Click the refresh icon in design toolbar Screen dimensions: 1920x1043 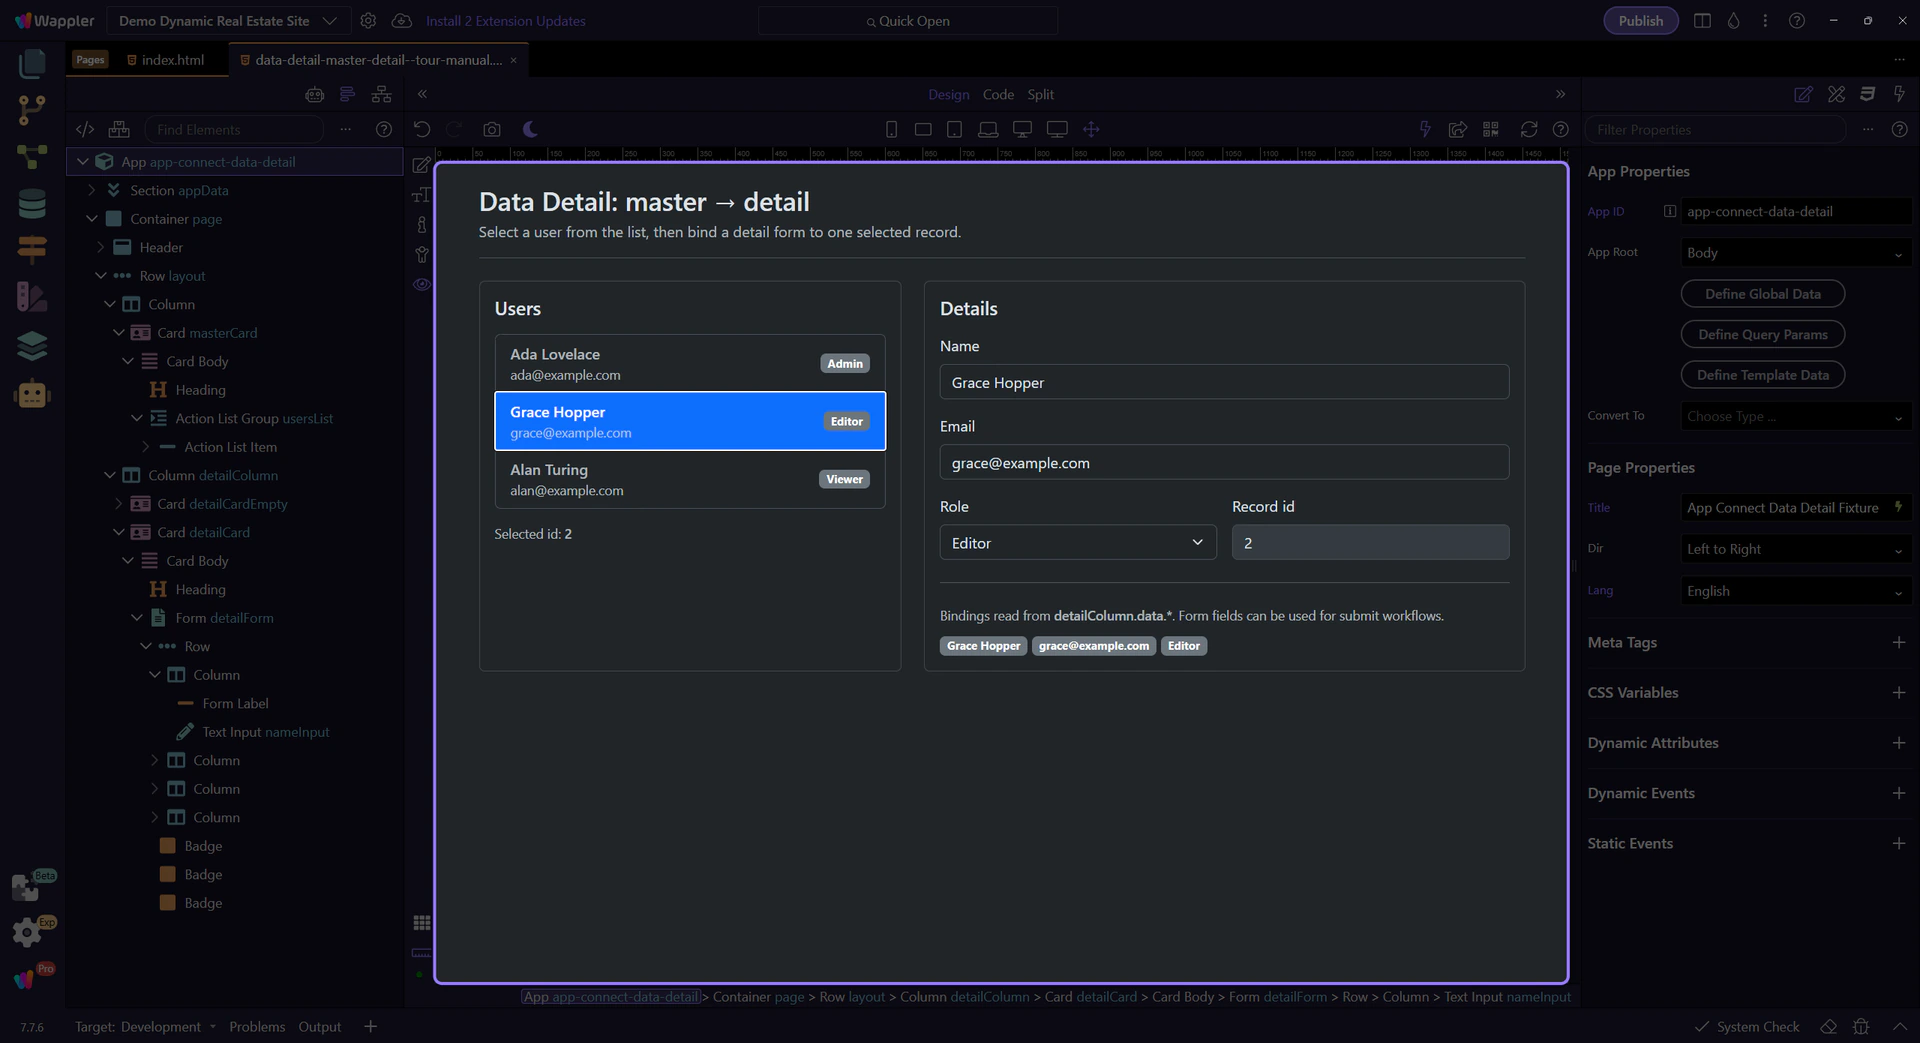click(1528, 129)
